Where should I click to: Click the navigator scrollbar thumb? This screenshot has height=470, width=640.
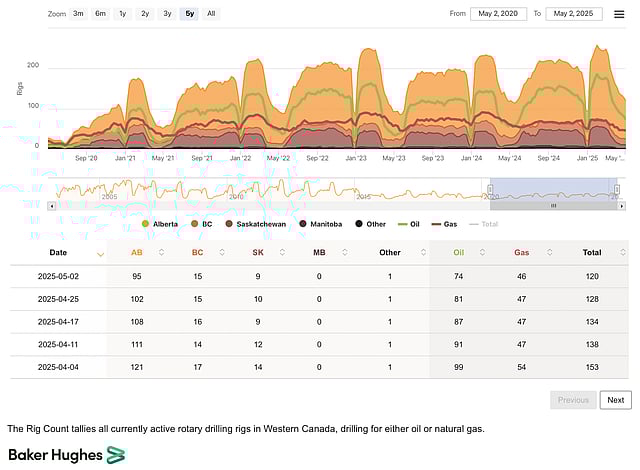pos(552,205)
